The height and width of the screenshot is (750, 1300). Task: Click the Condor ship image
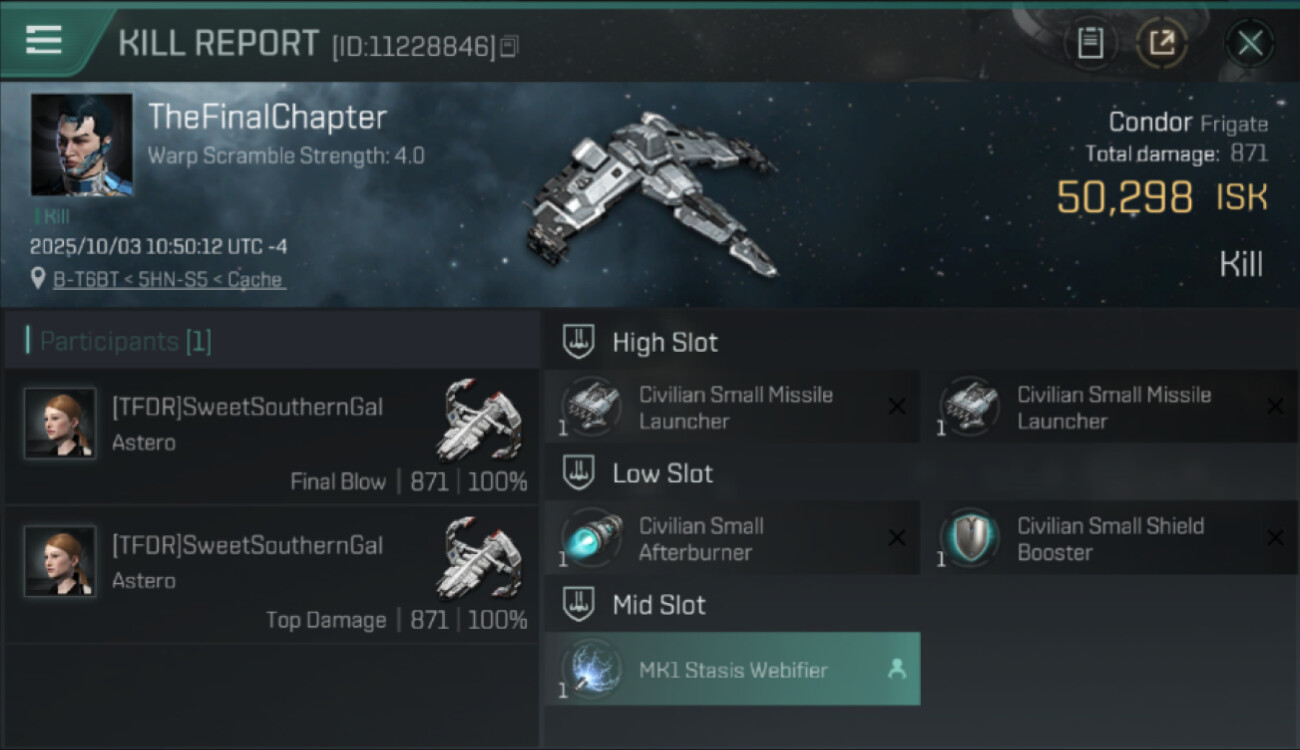(650, 192)
